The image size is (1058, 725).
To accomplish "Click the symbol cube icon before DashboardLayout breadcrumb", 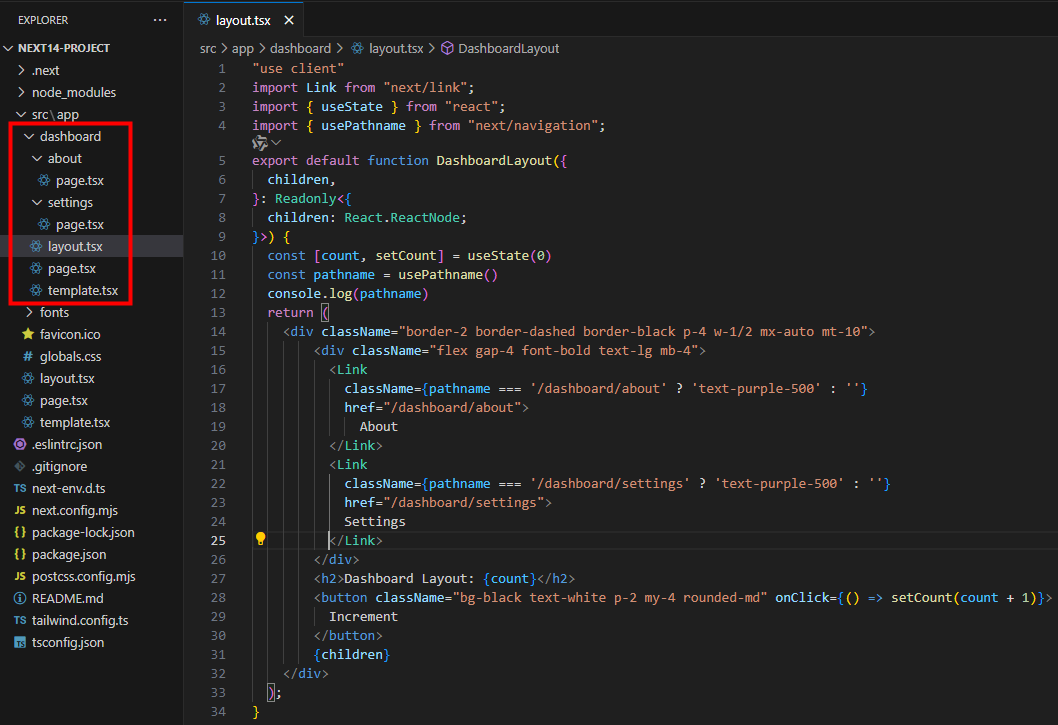I will pyautogui.click(x=447, y=49).
